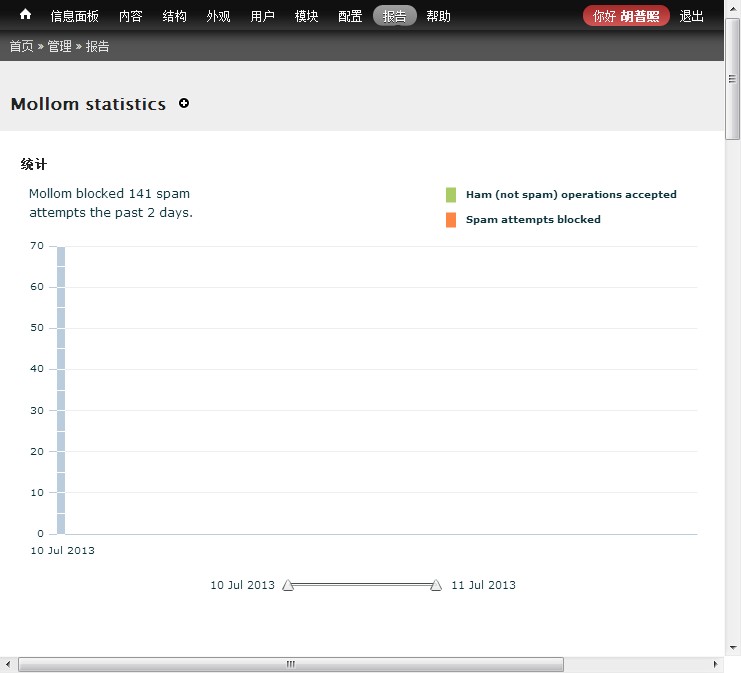Click the green Ham legend swatch
Screen dimensions: 741x673
451,195
